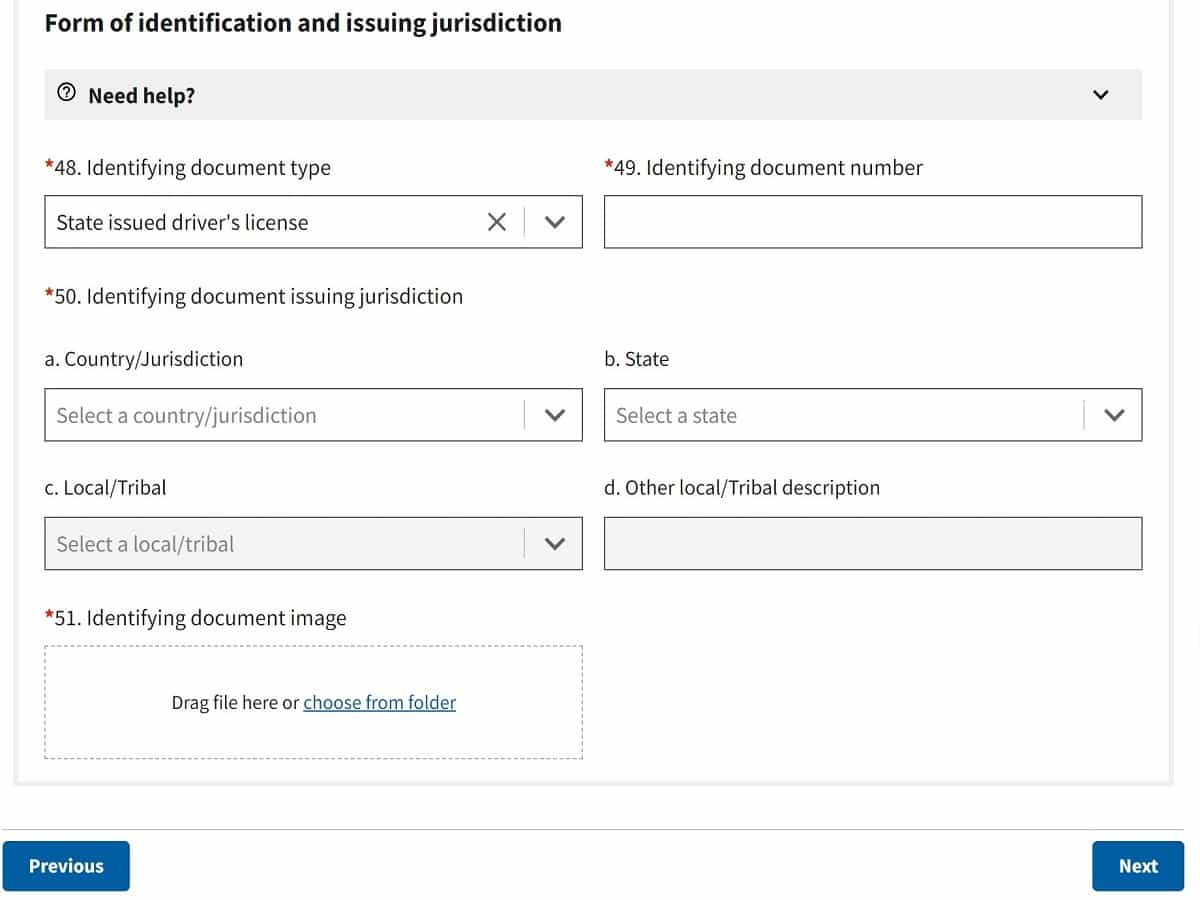The image size is (1200, 900).
Task: Clear the State issued driver's license selection
Action: click(x=496, y=222)
